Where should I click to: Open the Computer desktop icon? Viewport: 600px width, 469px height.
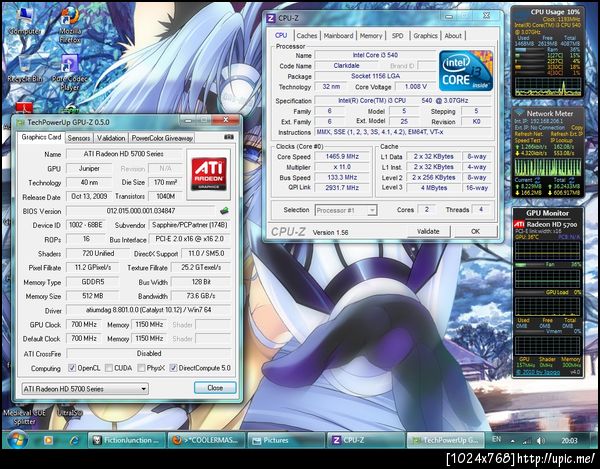[x=24, y=21]
